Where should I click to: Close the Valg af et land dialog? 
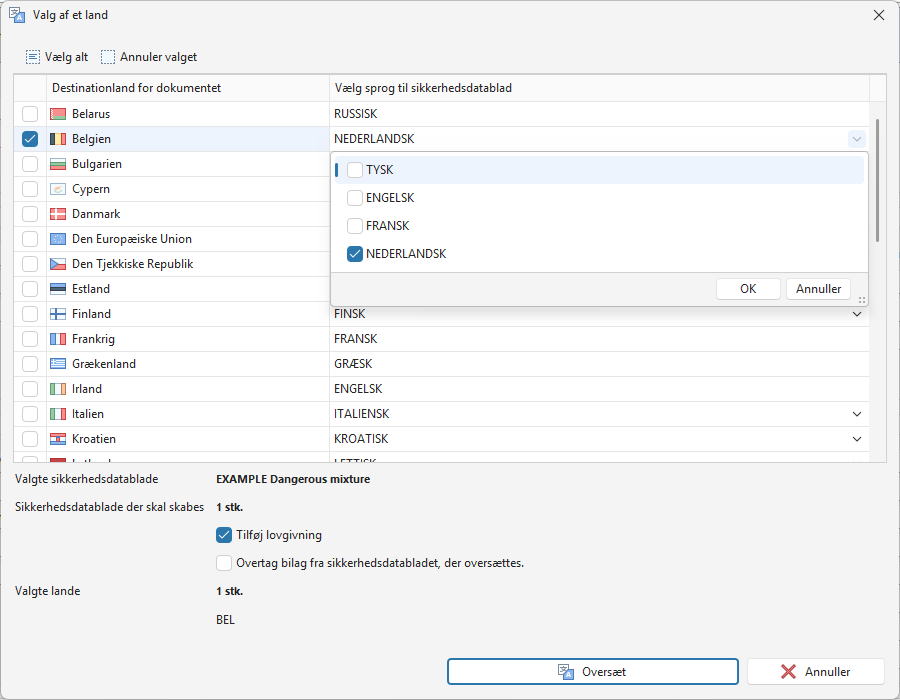point(878,15)
